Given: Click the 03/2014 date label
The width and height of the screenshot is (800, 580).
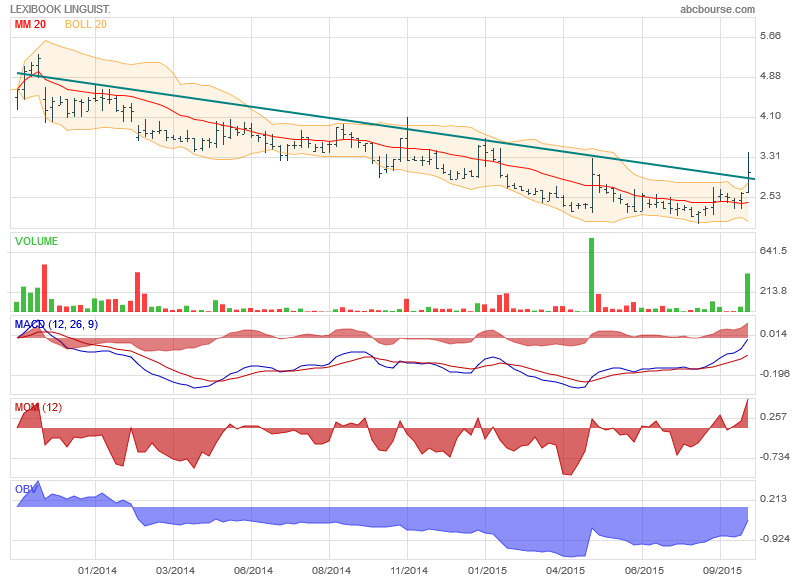Looking at the screenshot, I should (x=175, y=571).
